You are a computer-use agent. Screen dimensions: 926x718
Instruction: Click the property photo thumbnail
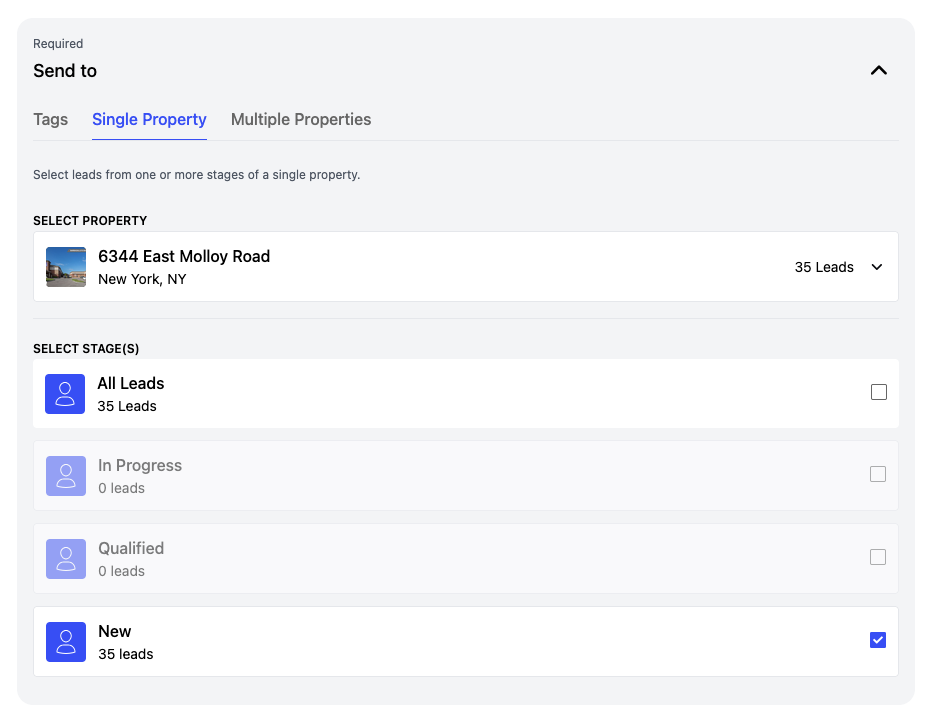click(66, 267)
